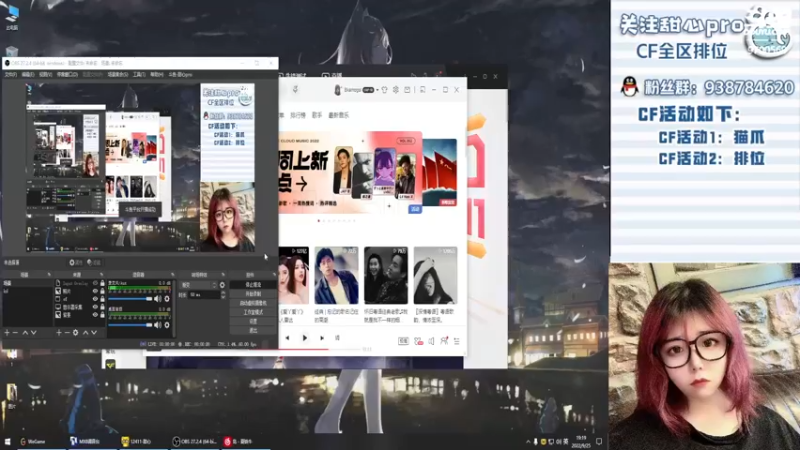Adjust the 麦克风/Aux volume slider
Screen dimensions: 800x450
130,298
